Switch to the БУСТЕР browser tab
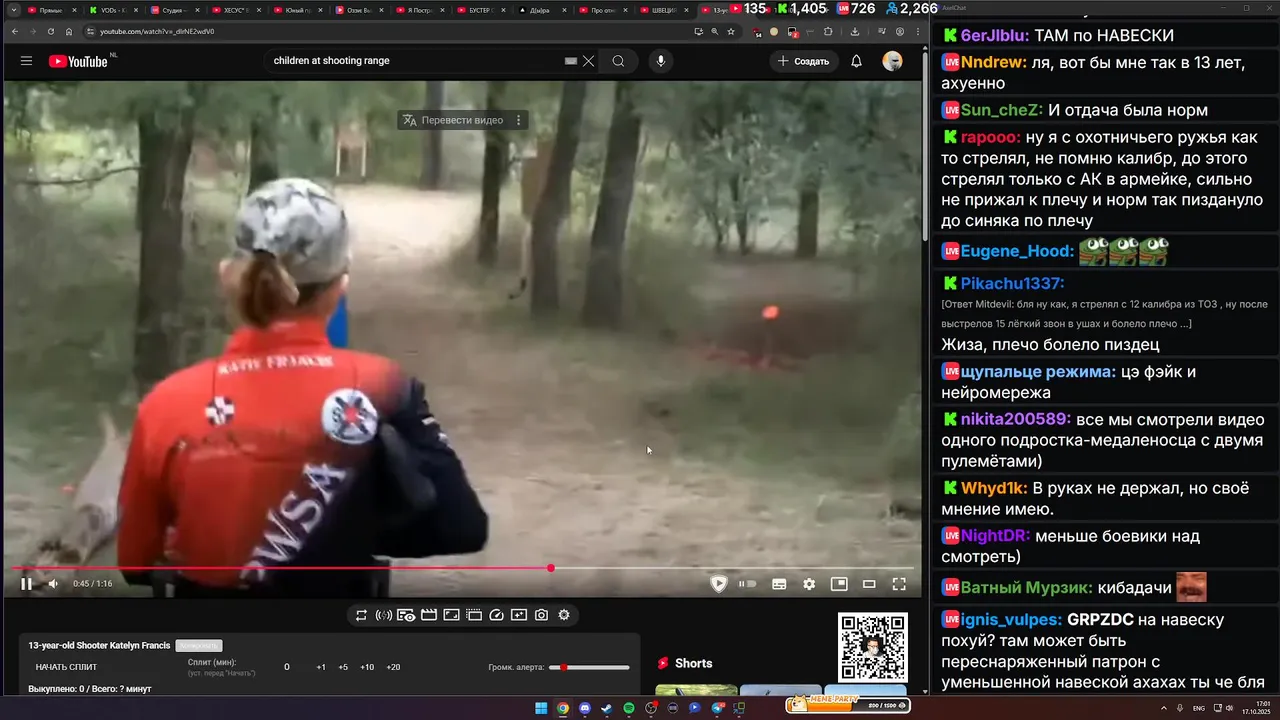The image size is (1280, 720). click(x=480, y=9)
